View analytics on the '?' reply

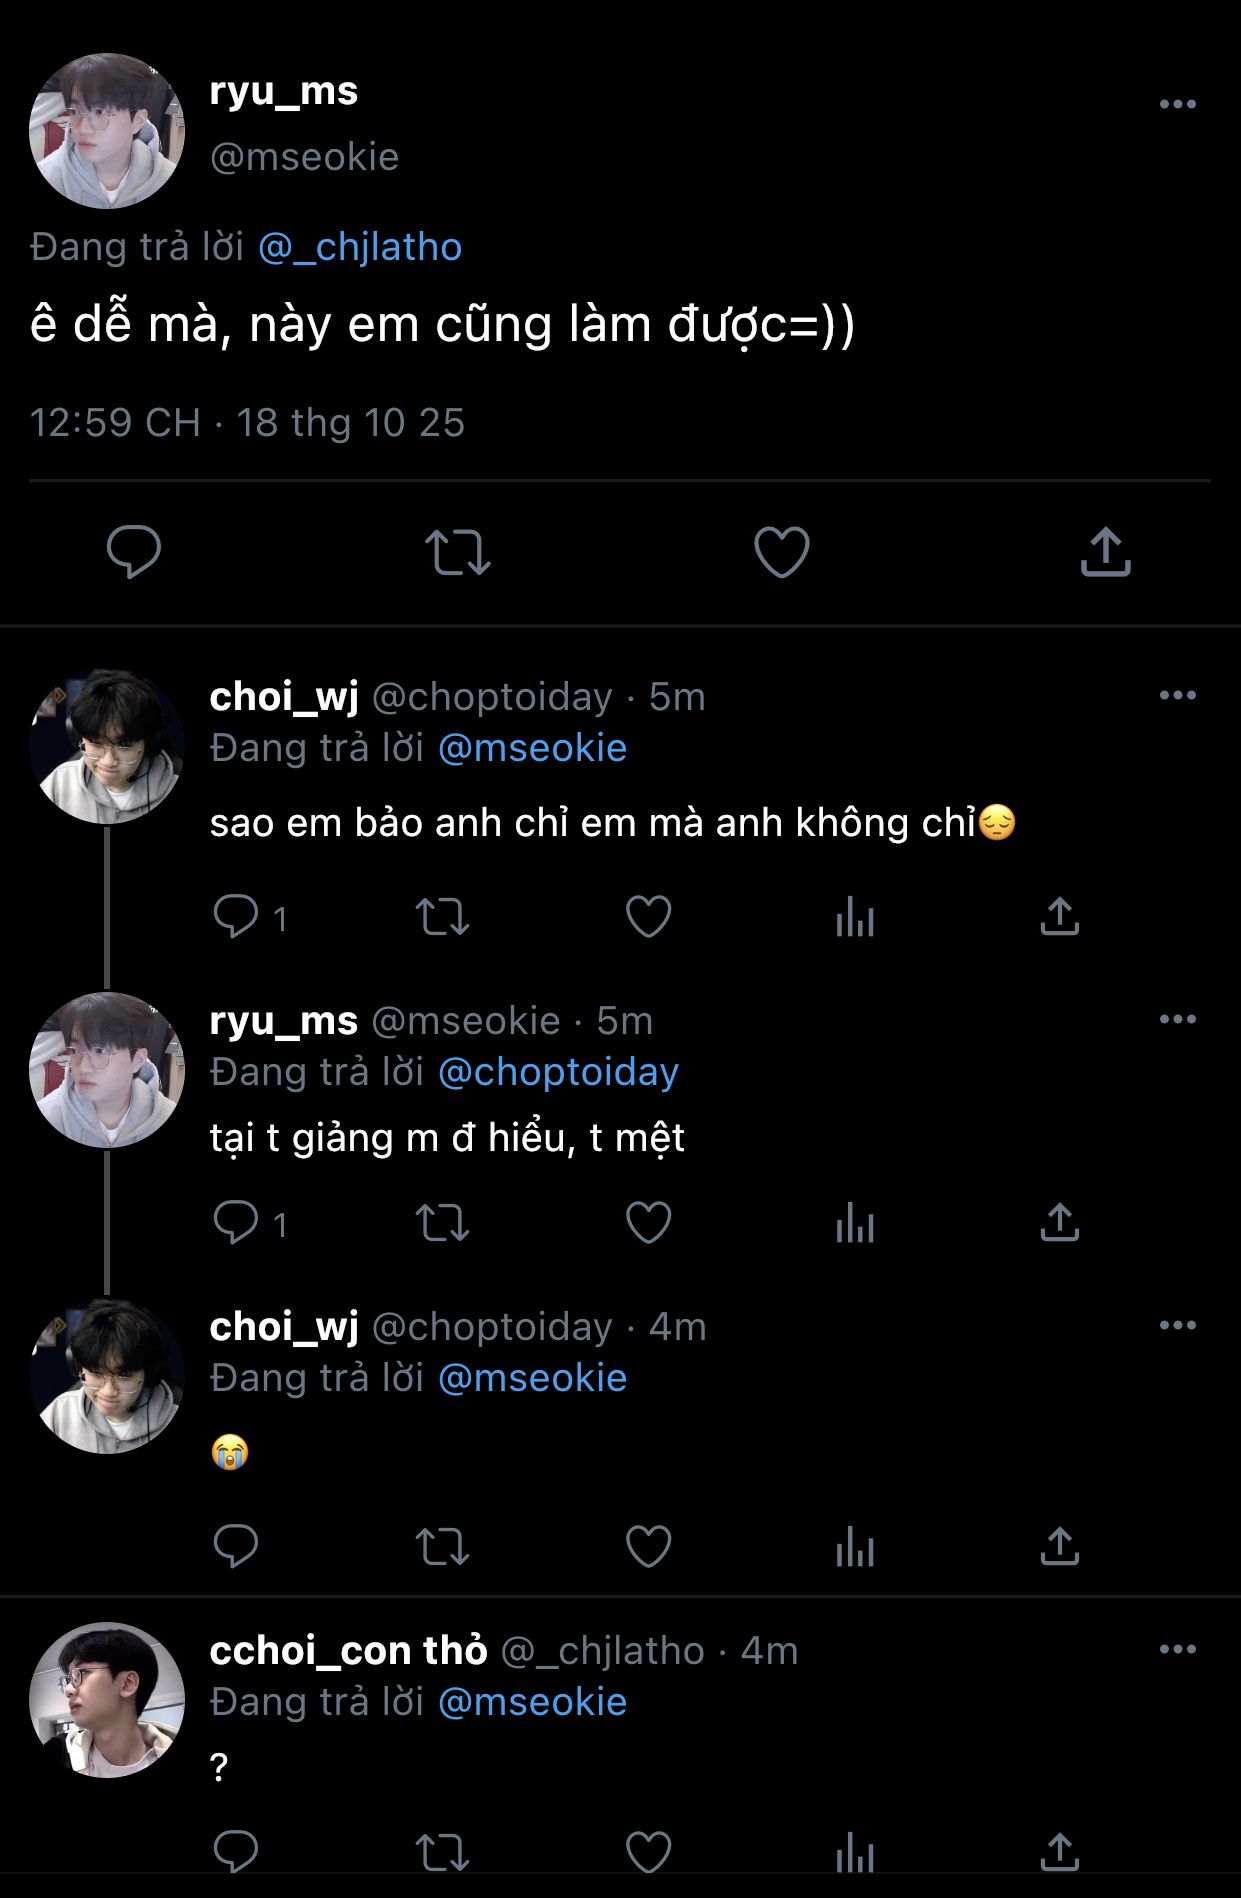coord(854,1853)
